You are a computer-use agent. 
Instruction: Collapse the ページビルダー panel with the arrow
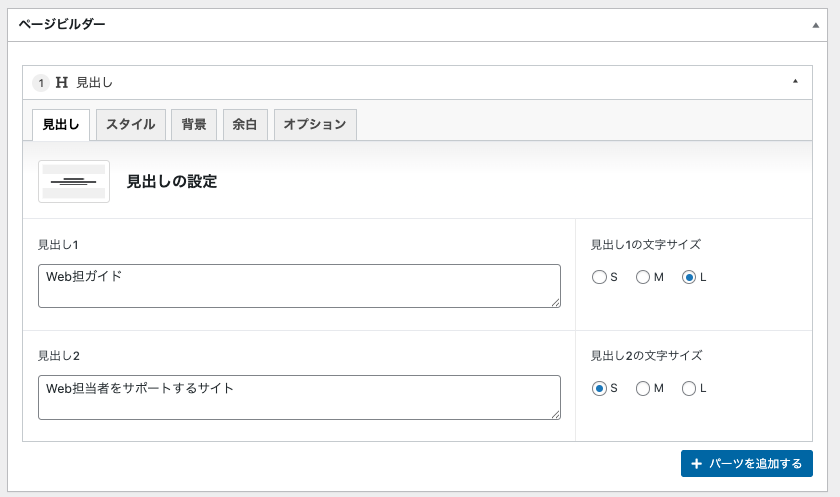(816, 24)
